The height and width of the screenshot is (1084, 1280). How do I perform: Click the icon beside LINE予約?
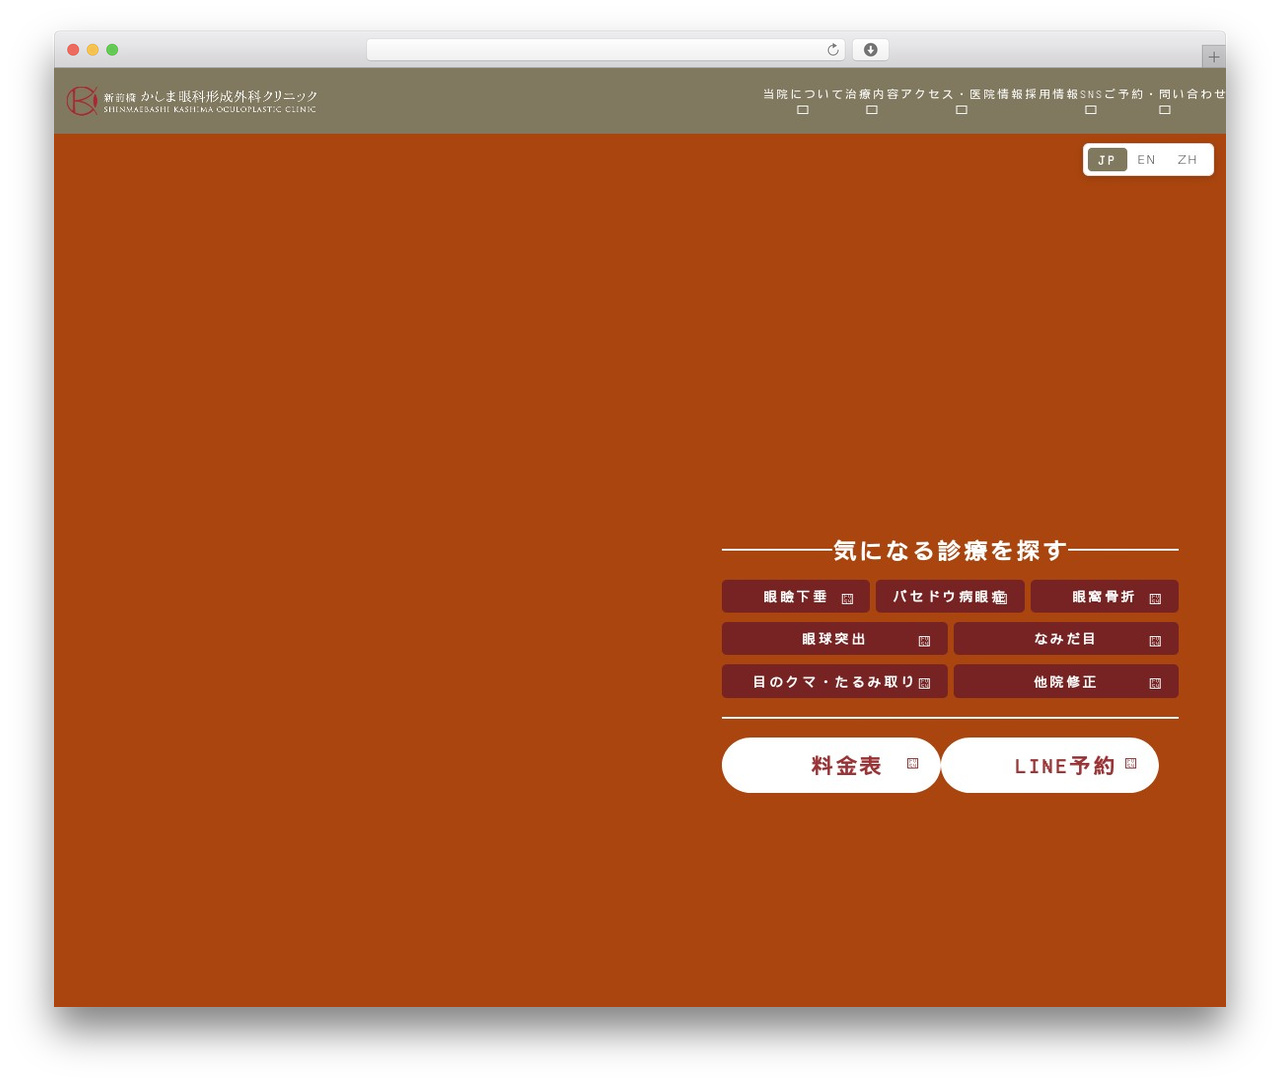(x=1131, y=763)
